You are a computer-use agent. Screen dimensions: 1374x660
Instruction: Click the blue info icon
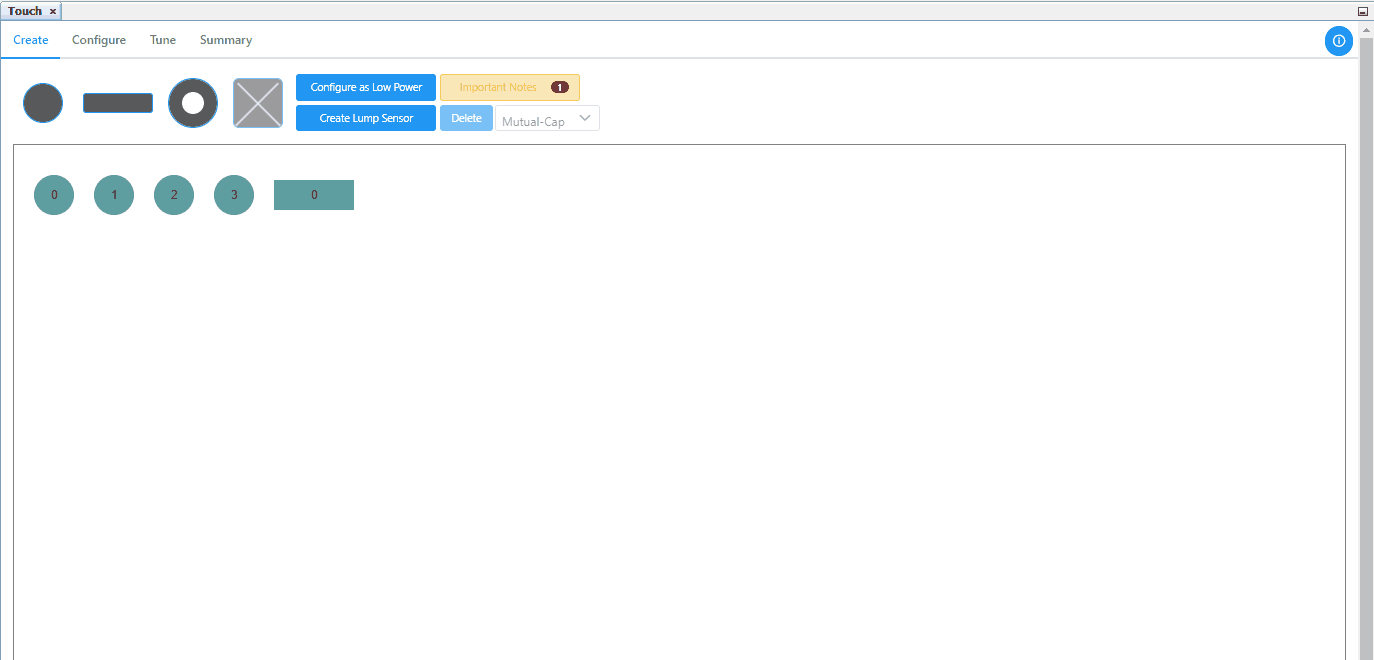(1339, 41)
